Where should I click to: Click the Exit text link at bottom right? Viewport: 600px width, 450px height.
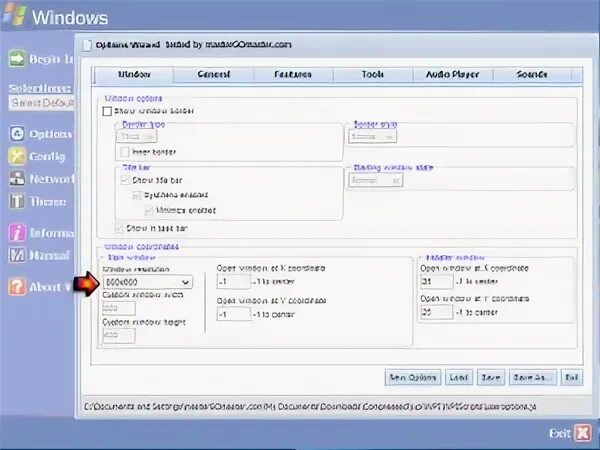(560, 433)
